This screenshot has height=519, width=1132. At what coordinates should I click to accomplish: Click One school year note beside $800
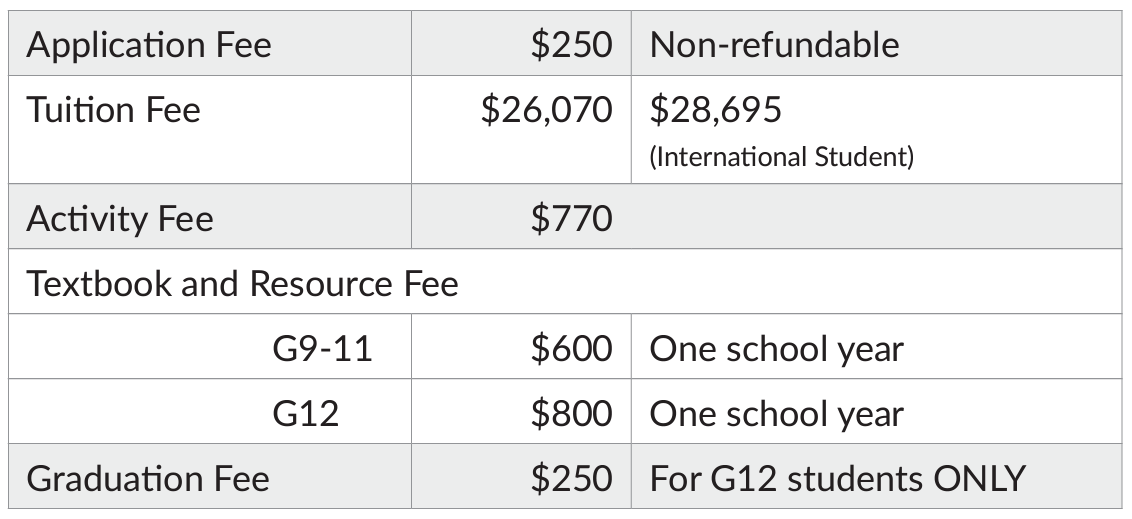[777, 414]
